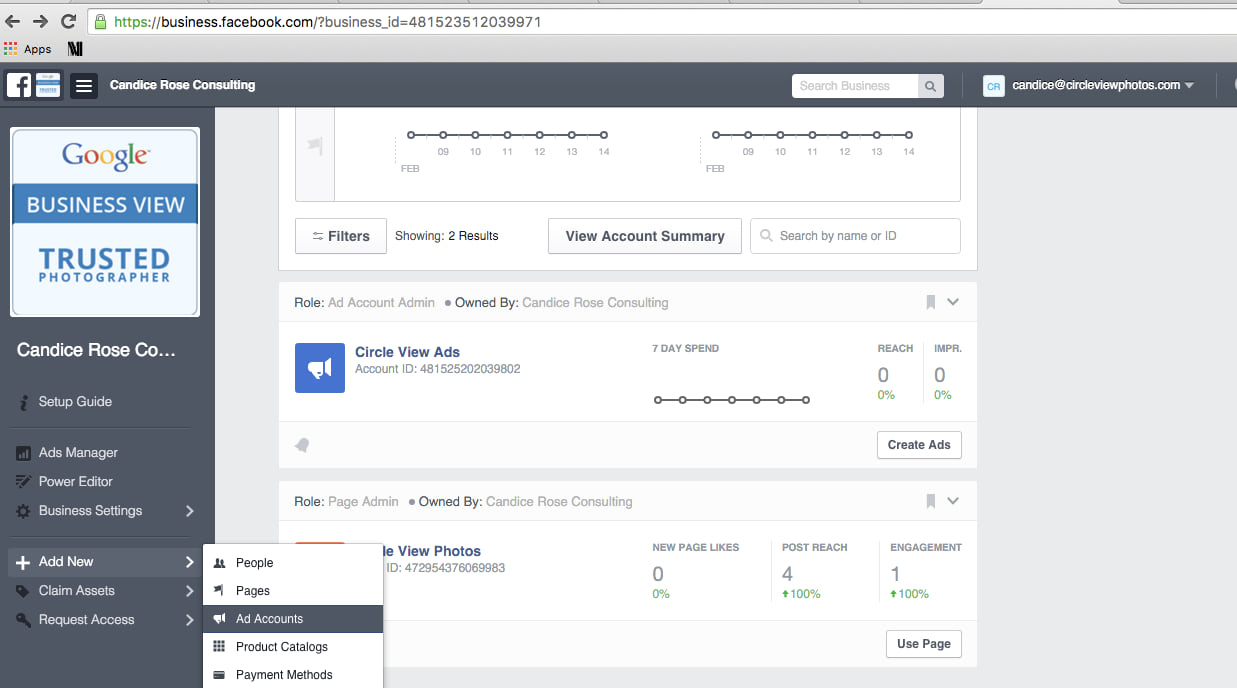Select Ad Accounts from the submenu

point(269,619)
